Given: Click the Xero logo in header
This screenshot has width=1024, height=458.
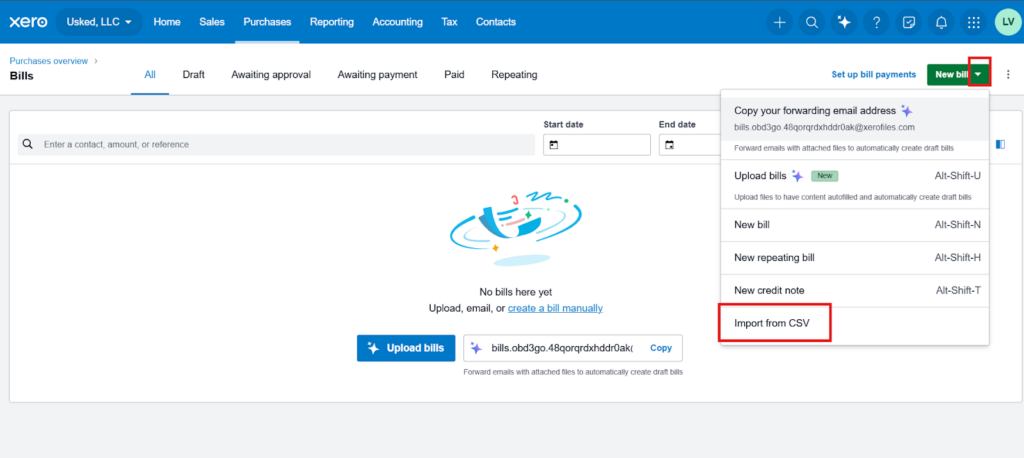Looking at the screenshot, I should tap(28, 22).
